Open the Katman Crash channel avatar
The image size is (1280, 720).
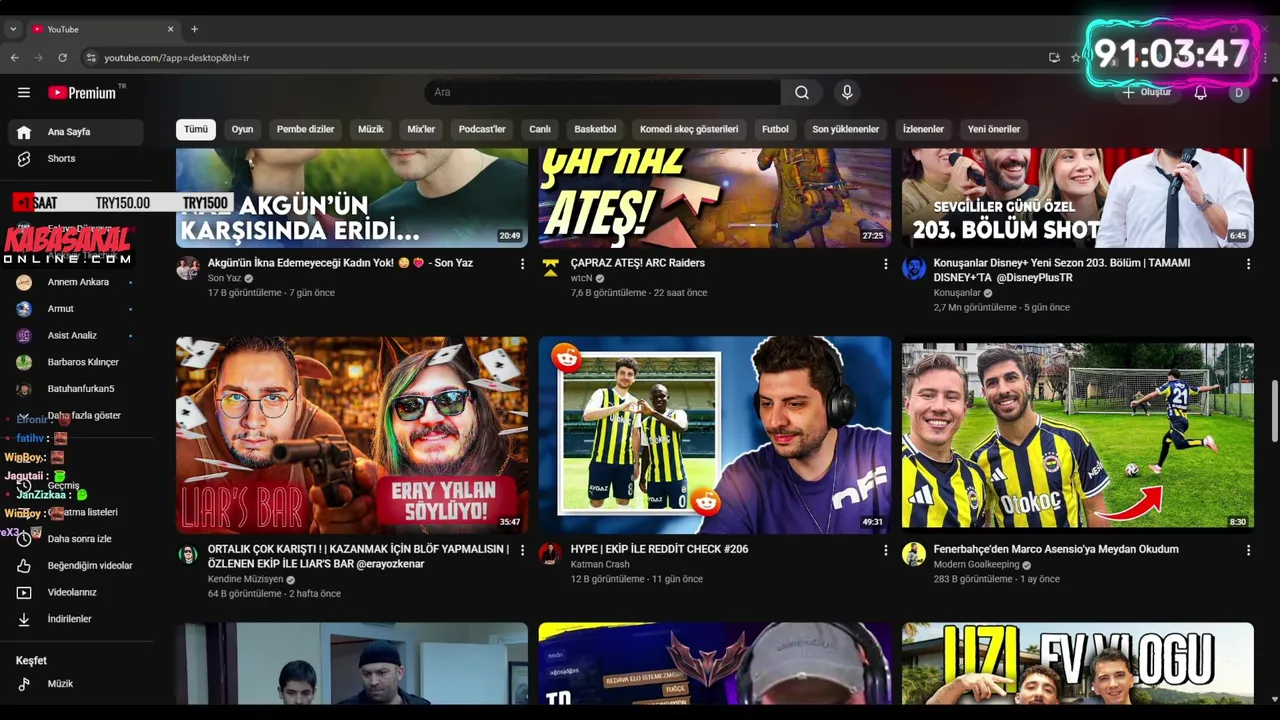click(551, 554)
